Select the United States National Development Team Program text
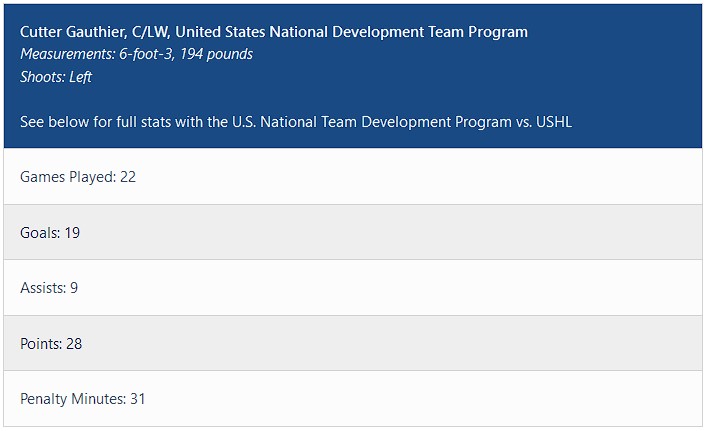713x431 pixels. pos(352,32)
